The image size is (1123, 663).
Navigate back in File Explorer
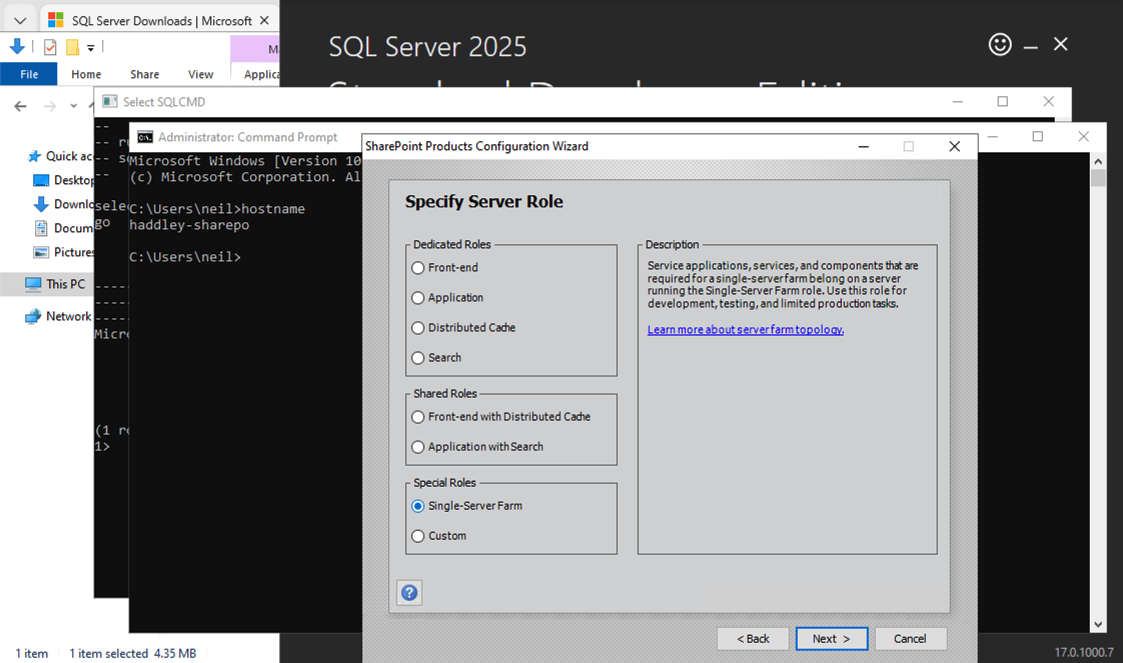coord(21,106)
